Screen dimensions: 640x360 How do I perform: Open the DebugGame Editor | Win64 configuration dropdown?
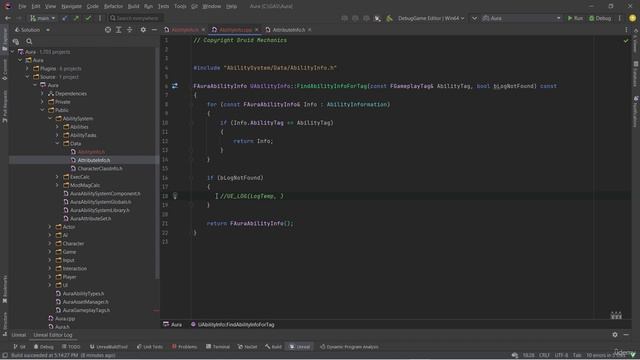[431, 18]
